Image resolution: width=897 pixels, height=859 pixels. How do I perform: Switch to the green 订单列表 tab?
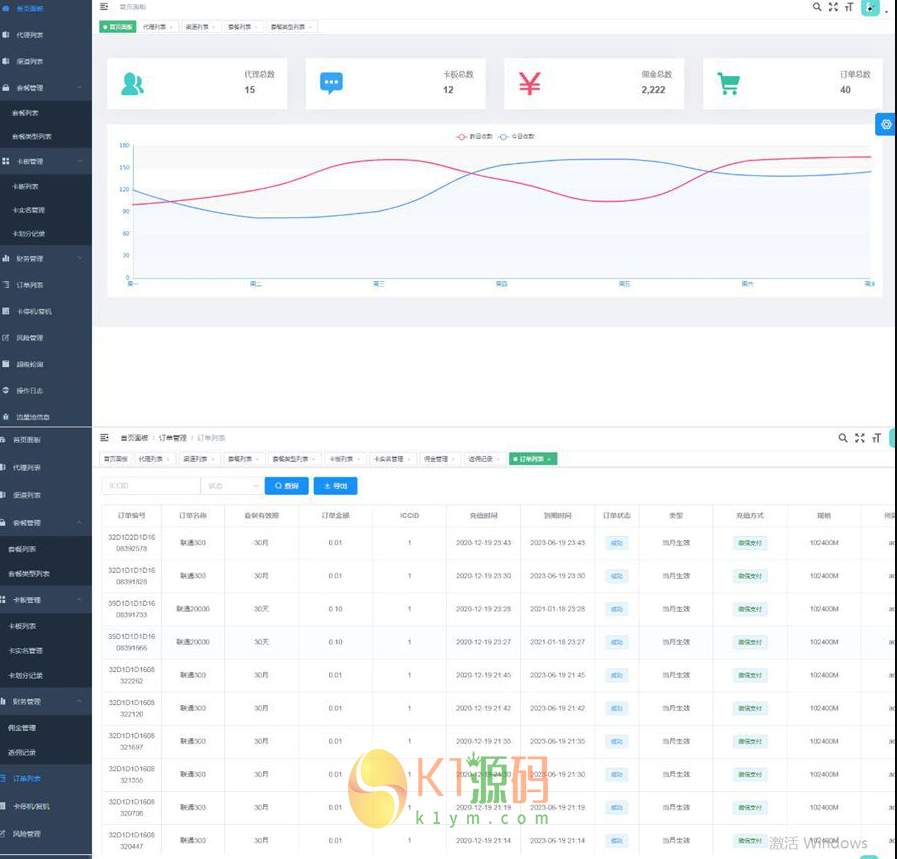pyautogui.click(x=533, y=459)
